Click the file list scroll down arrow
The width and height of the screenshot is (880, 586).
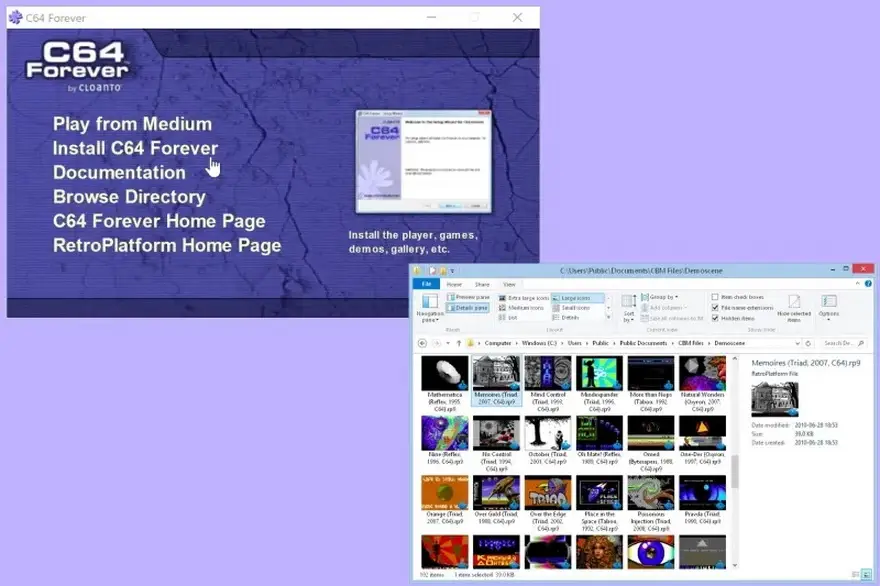click(x=735, y=566)
